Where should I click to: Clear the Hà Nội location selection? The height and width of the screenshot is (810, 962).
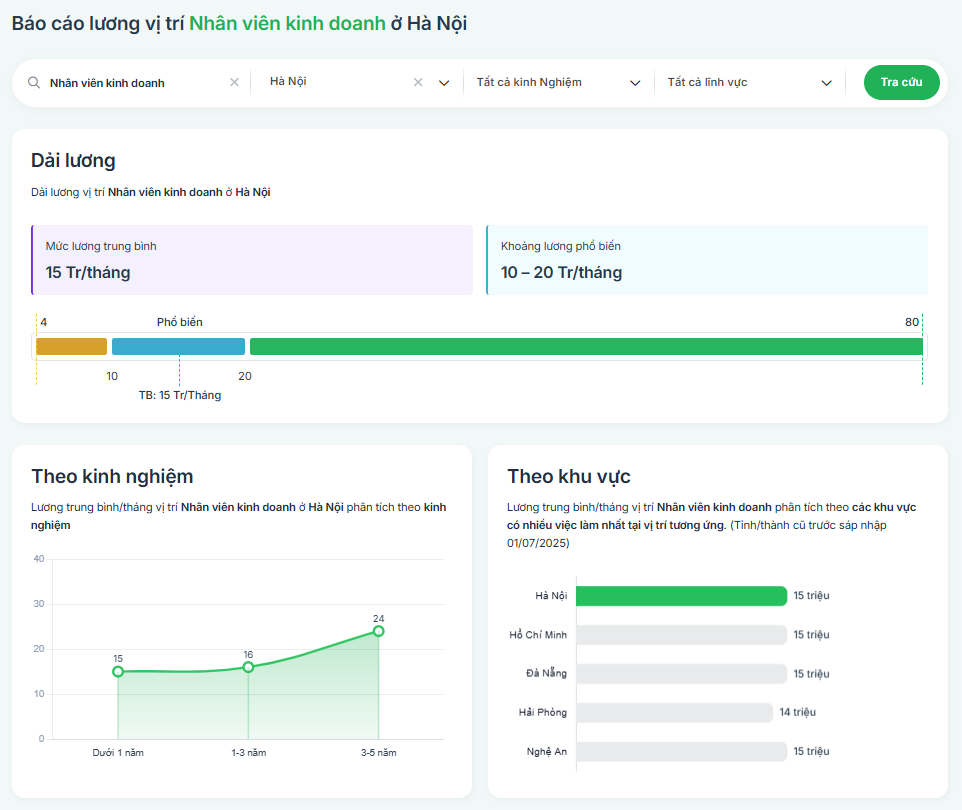(418, 82)
